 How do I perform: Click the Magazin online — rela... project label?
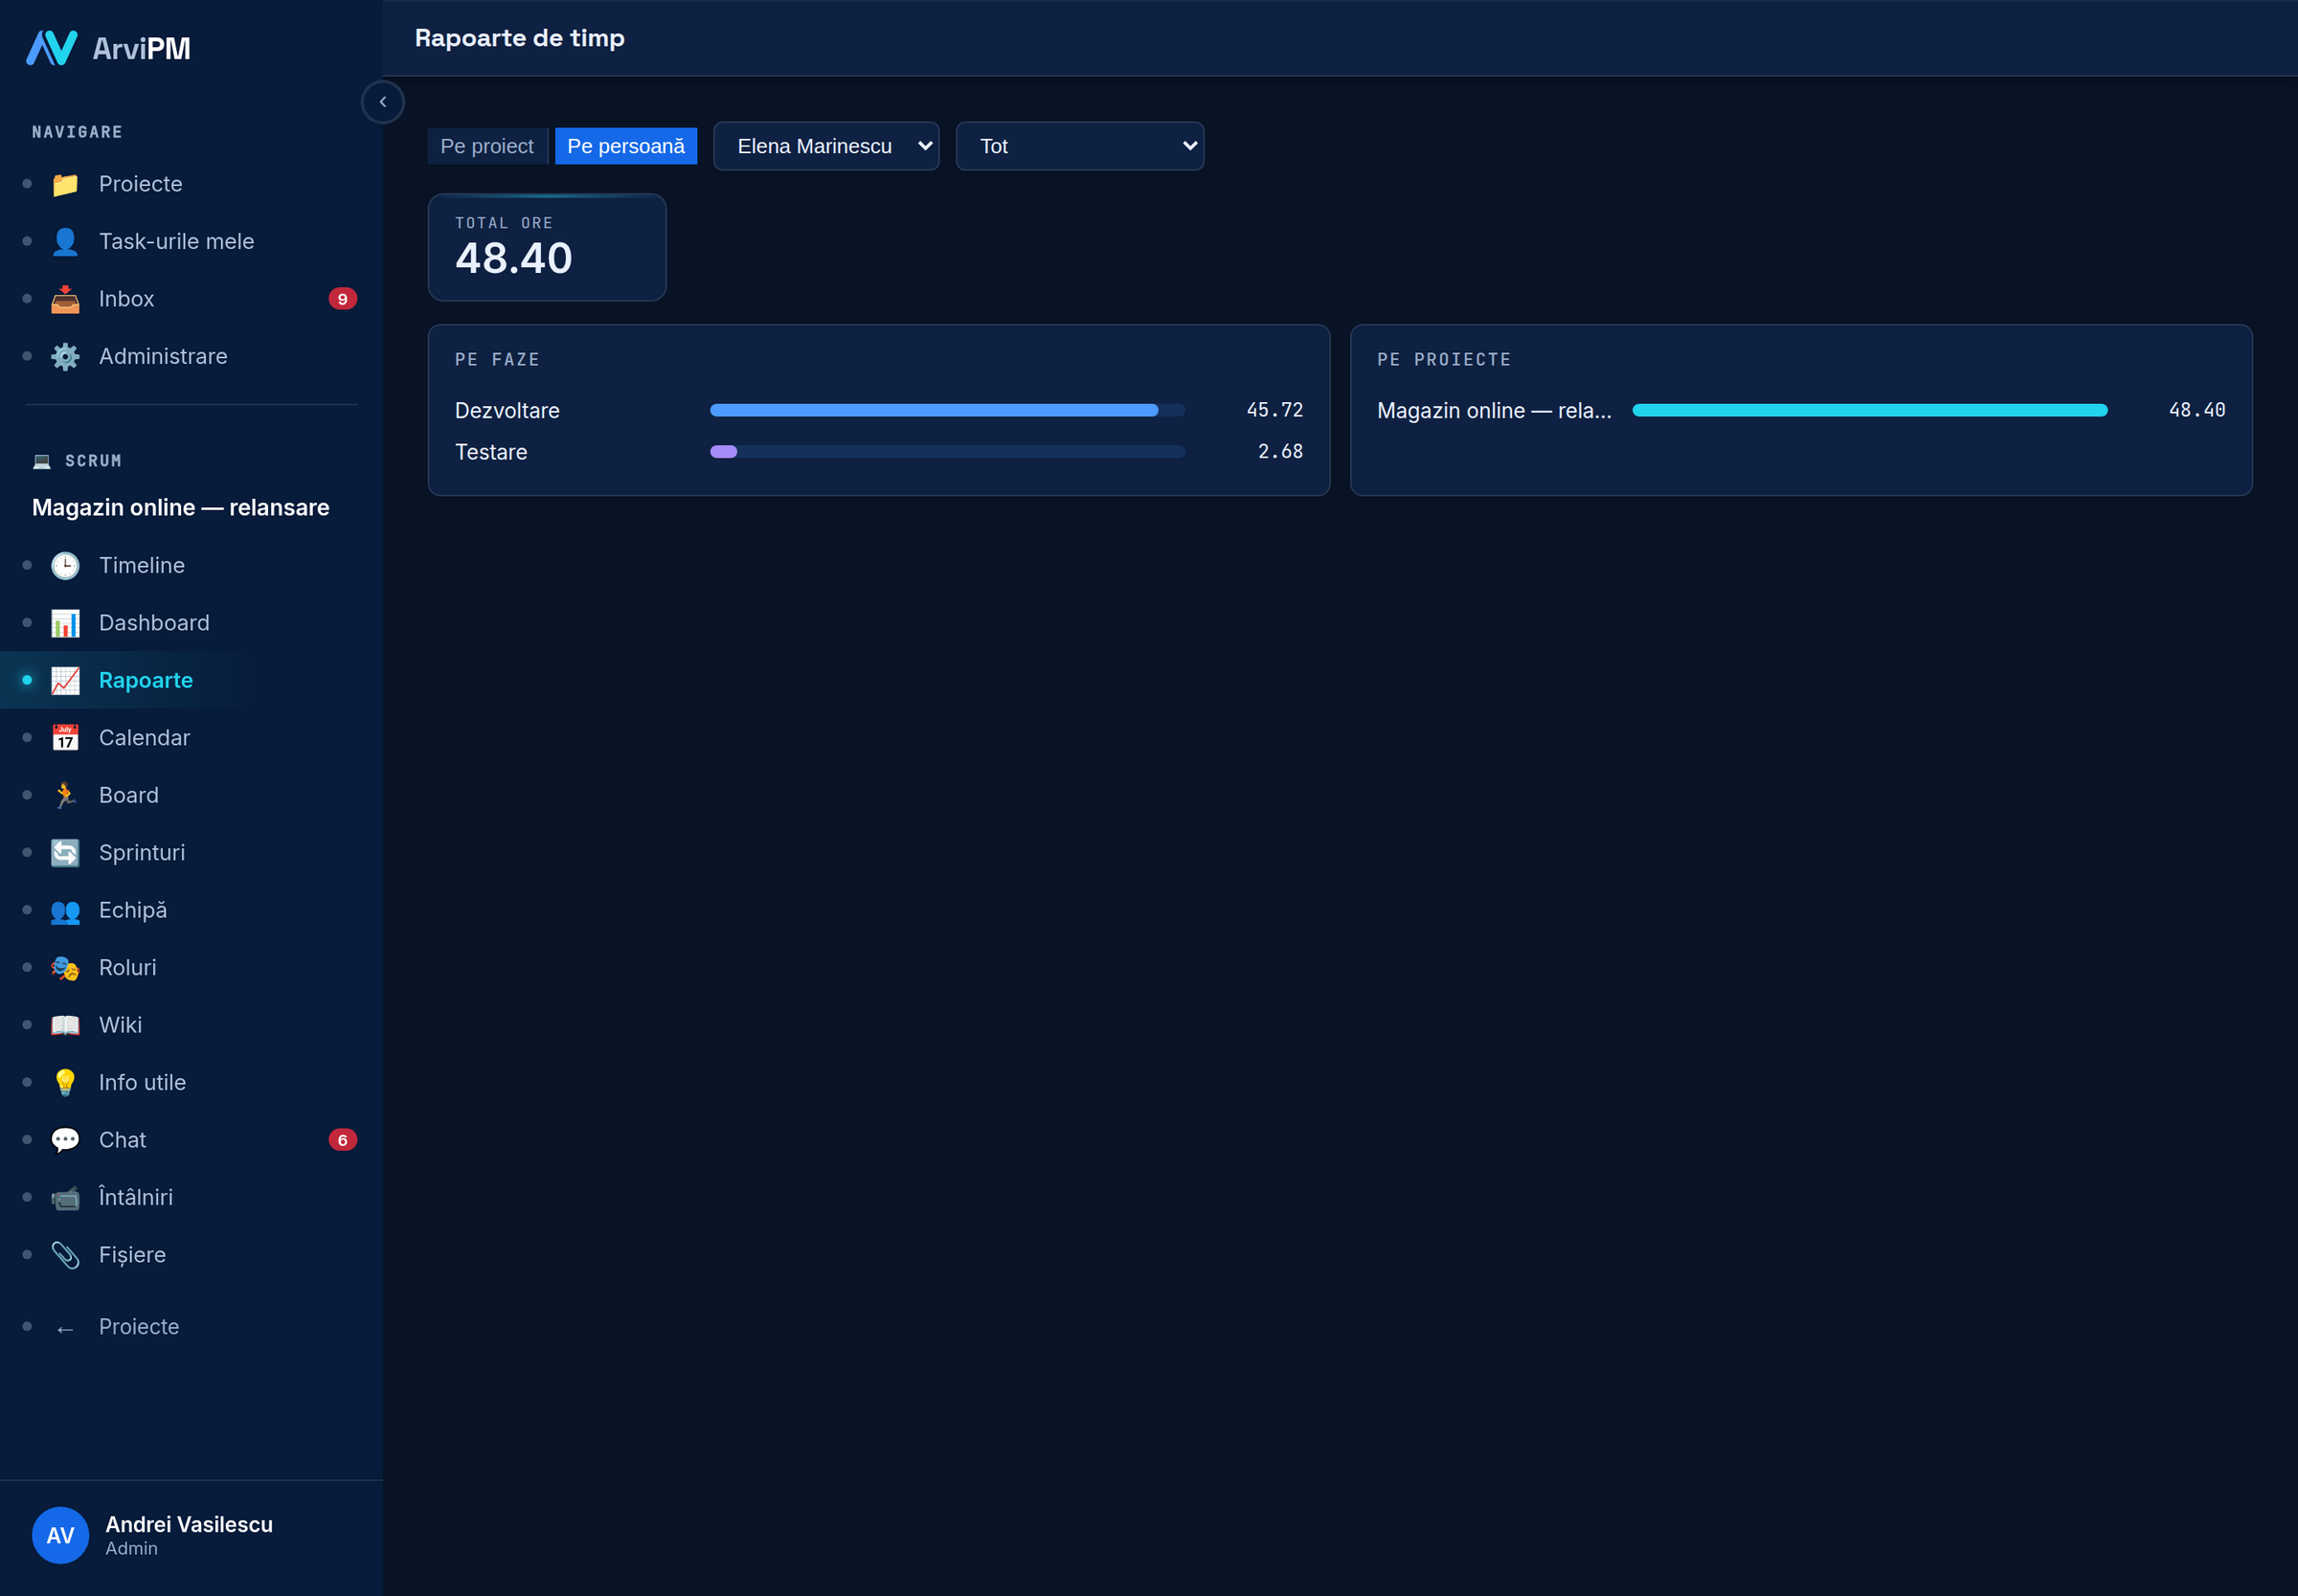(x=1494, y=411)
